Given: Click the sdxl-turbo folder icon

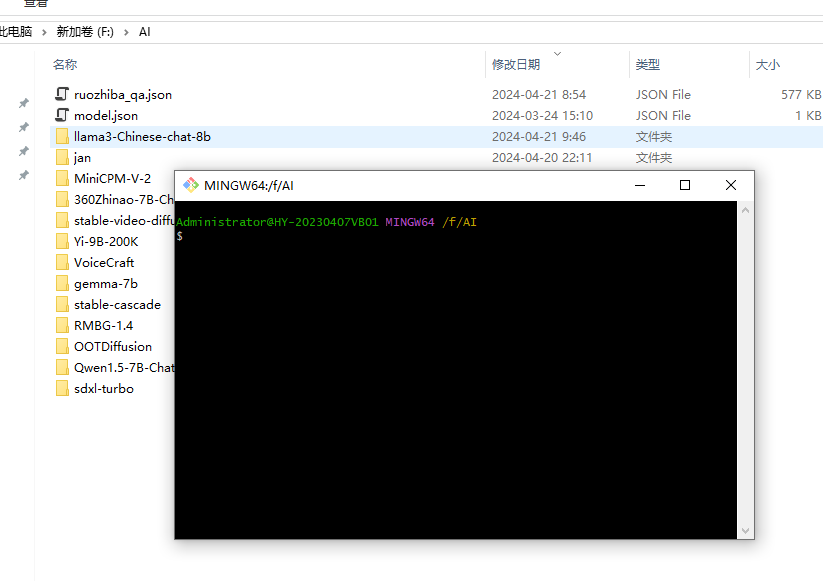Looking at the screenshot, I should (62, 388).
